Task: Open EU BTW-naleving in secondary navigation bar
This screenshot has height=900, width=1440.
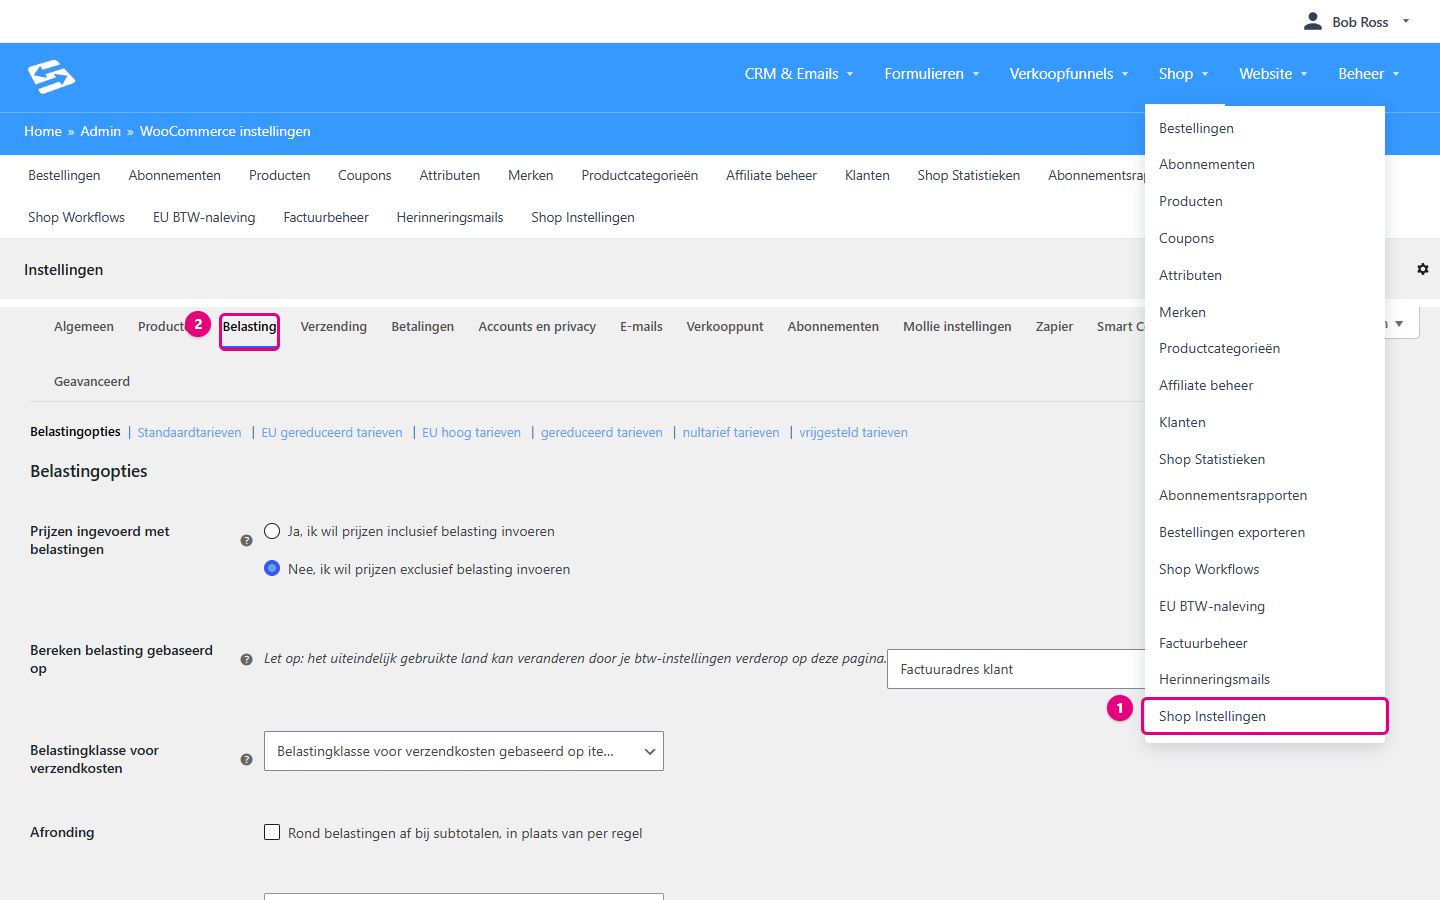Action: pos(204,217)
